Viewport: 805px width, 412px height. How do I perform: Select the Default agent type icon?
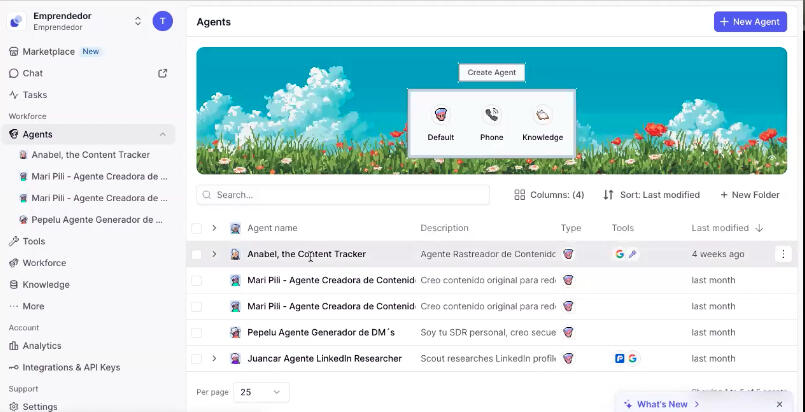click(x=440, y=115)
